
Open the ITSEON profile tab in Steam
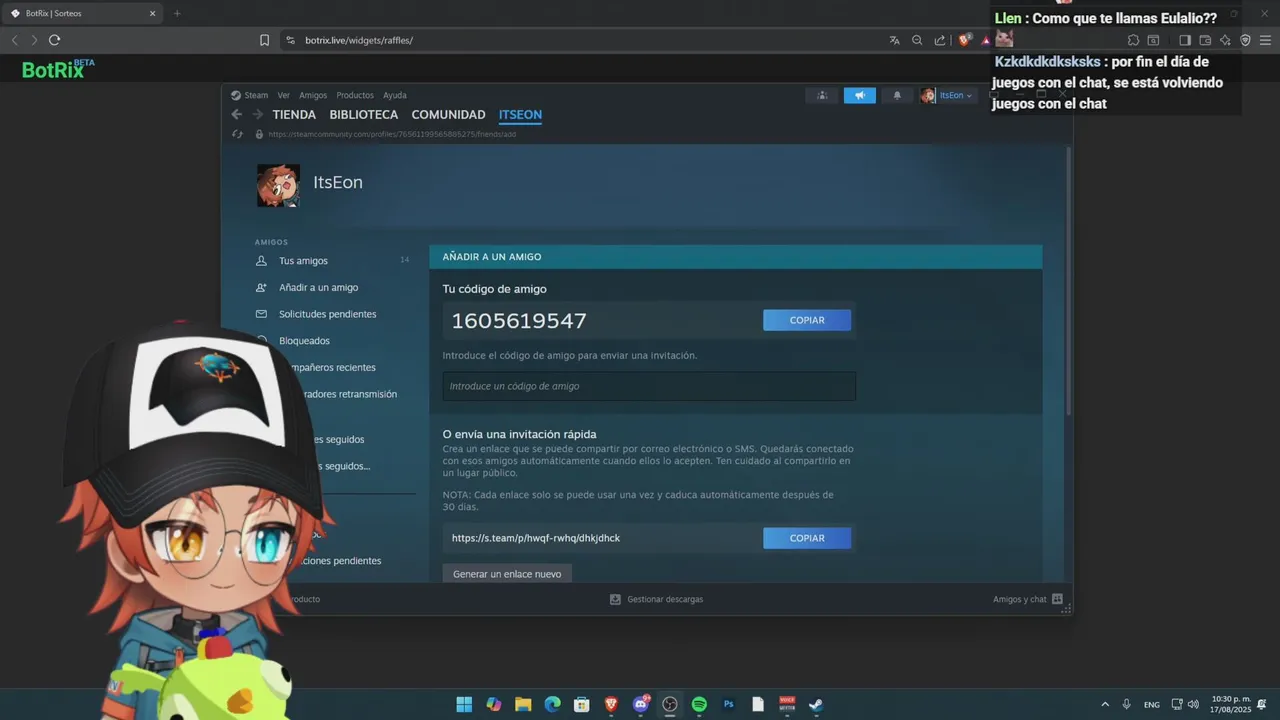[520, 115]
